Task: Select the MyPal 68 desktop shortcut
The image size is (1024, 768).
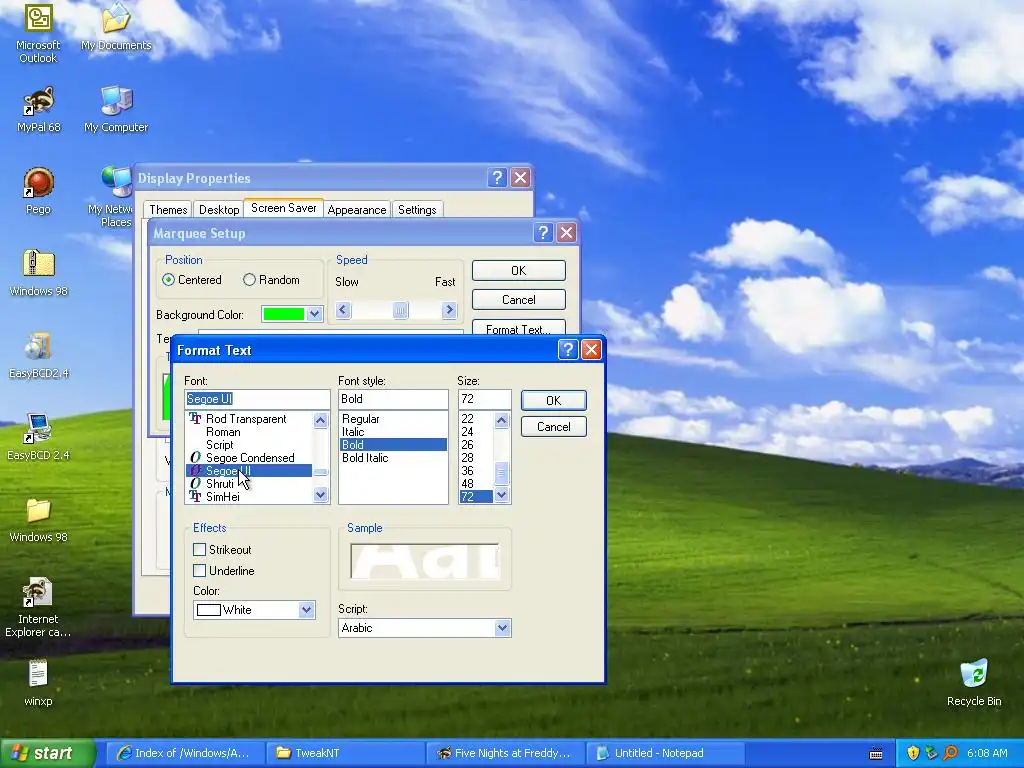Action: coord(39,110)
